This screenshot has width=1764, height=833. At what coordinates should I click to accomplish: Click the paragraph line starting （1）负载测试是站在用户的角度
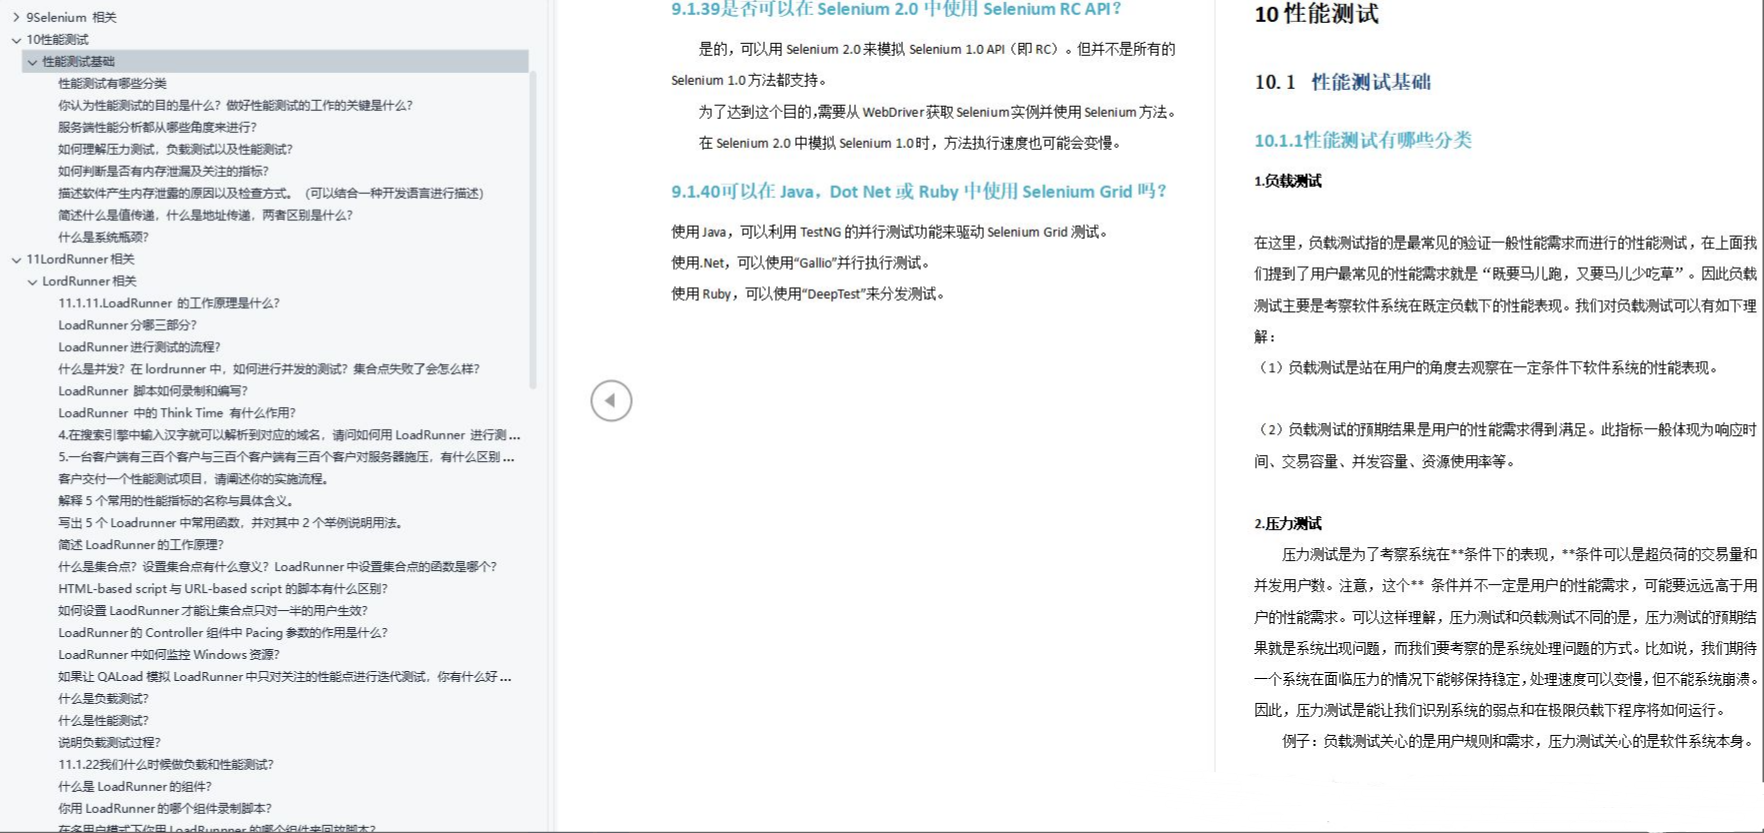click(x=1488, y=368)
